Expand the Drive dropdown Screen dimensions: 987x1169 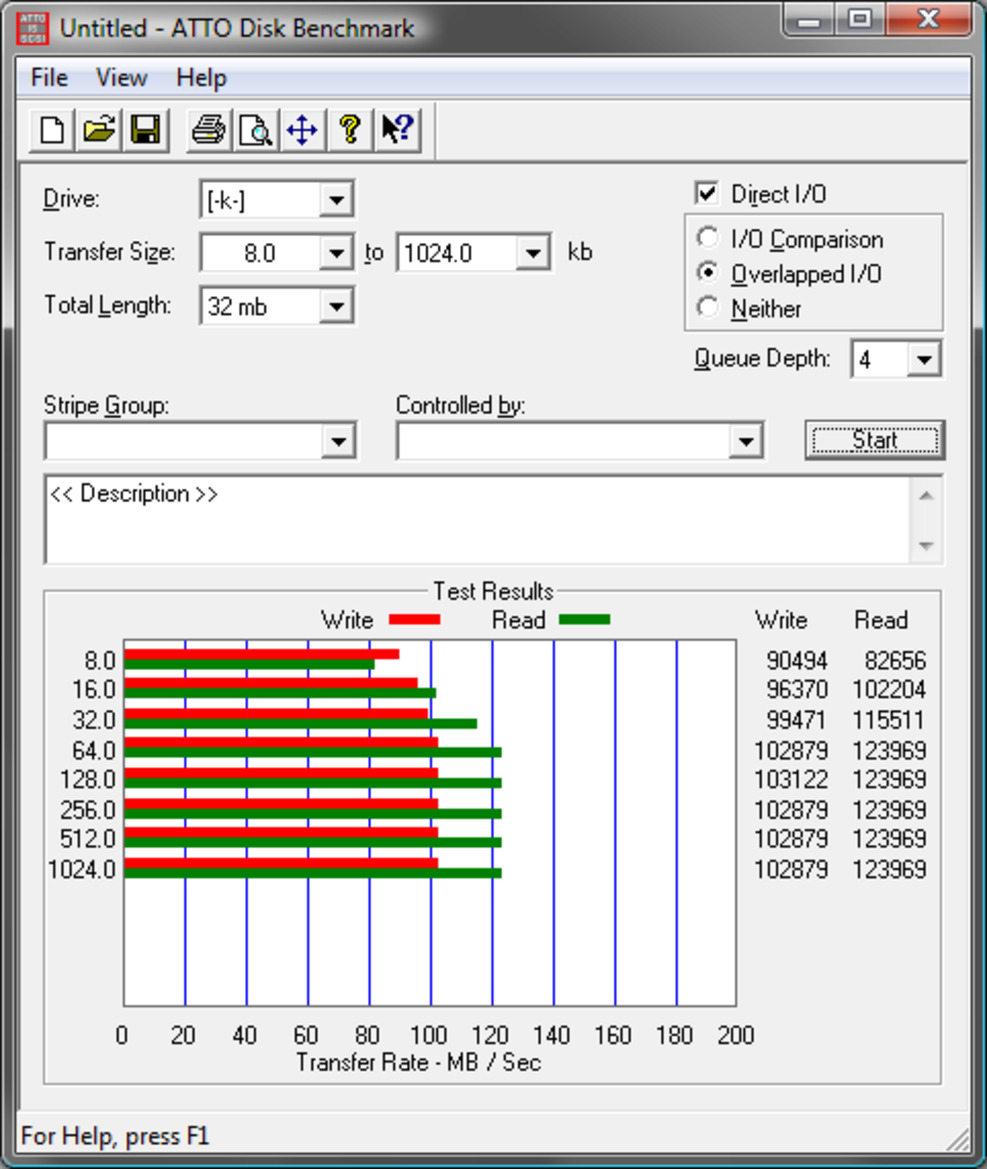[x=336, y=200]
